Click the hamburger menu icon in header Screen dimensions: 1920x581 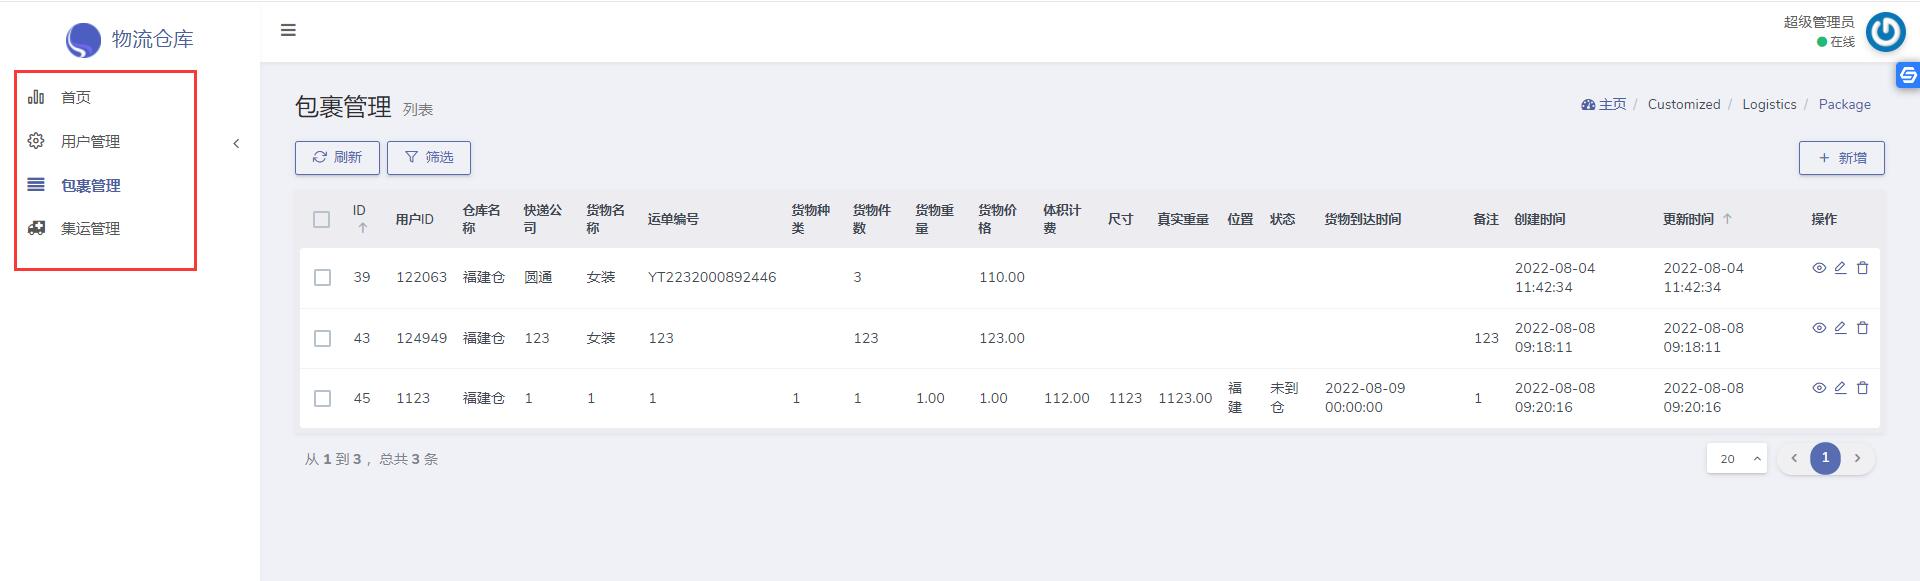[288, 30]
